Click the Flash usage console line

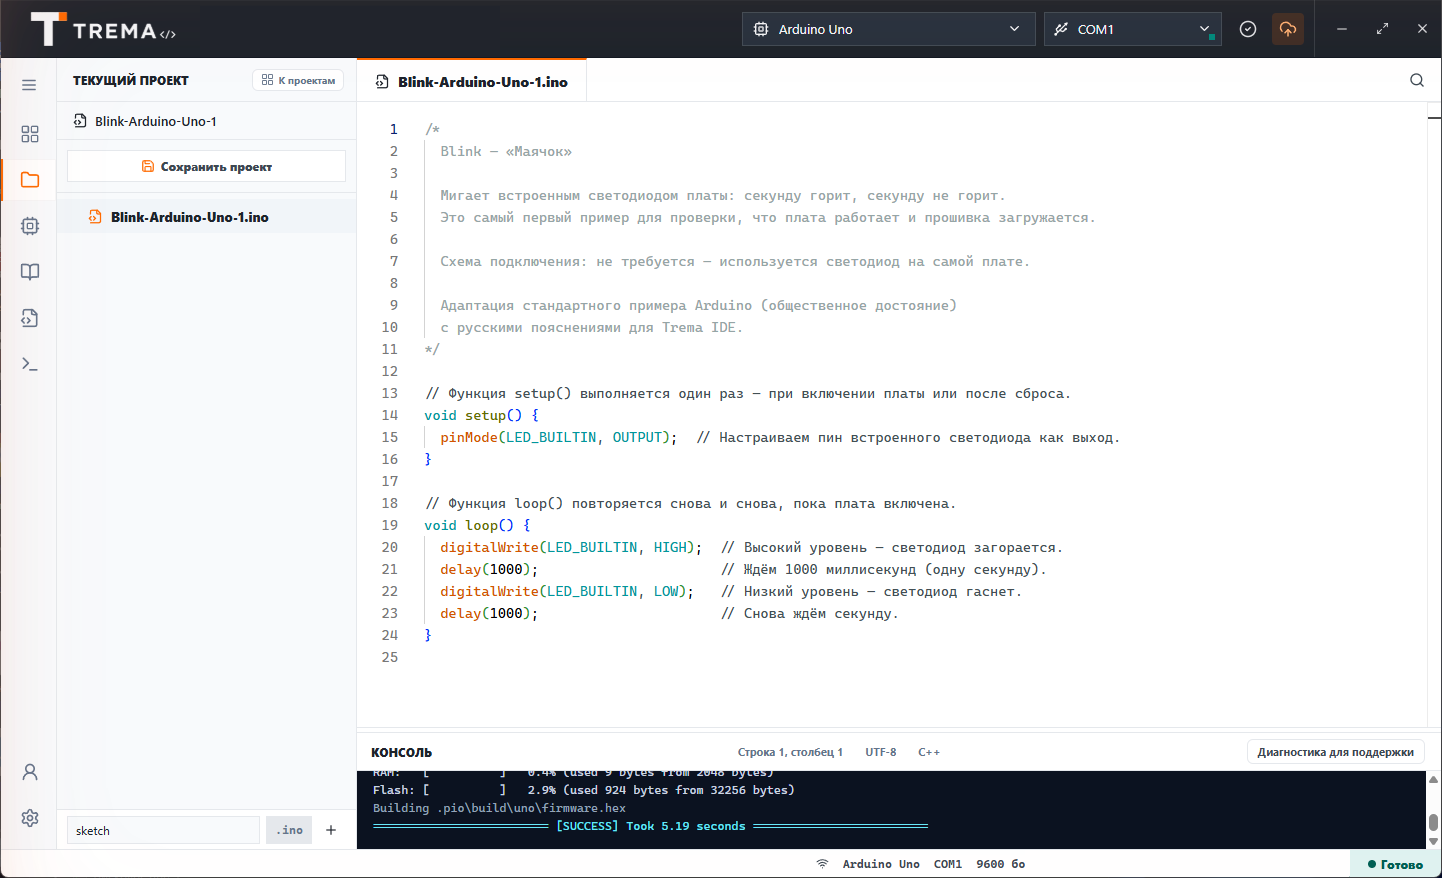coord(584,790)
